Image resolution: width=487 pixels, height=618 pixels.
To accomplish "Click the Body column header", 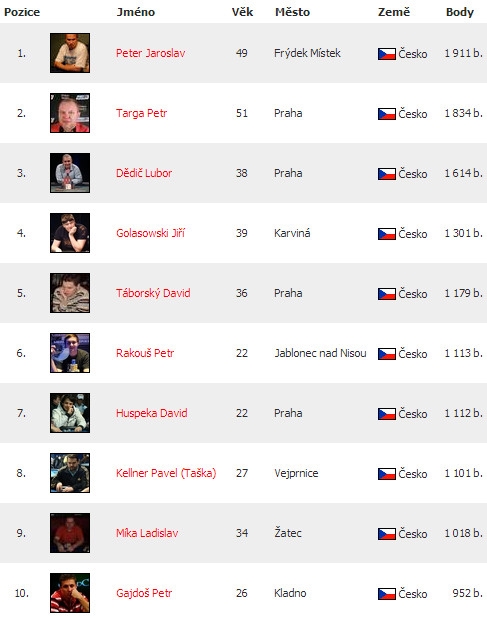I will 459,12.
